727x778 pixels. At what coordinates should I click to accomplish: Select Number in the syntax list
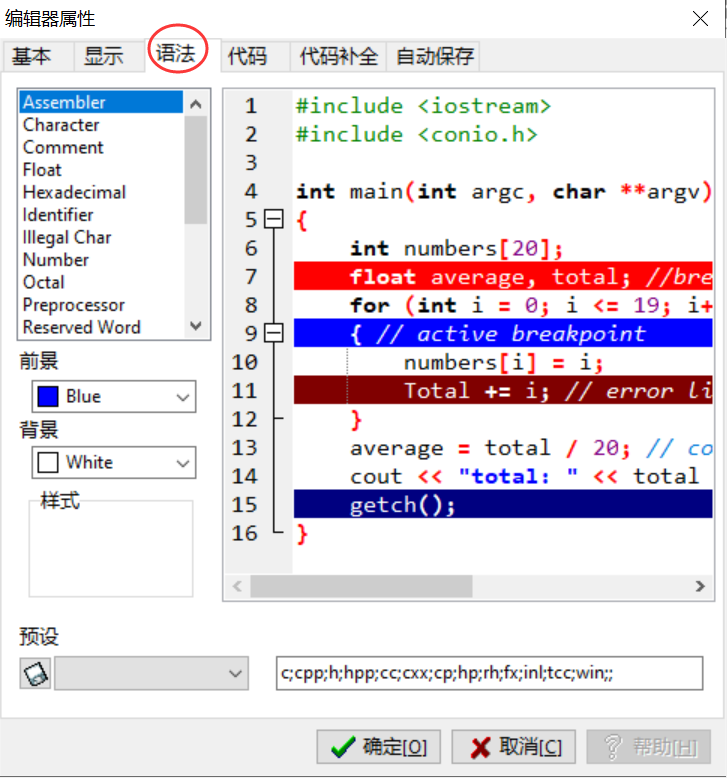101,259
